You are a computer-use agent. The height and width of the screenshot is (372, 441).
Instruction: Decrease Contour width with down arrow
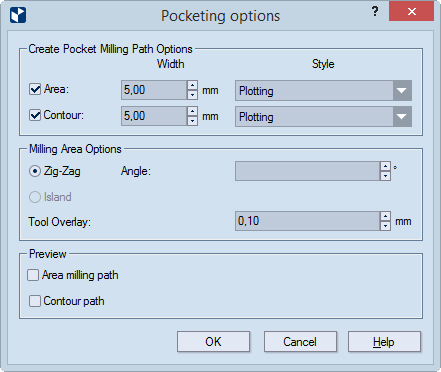[192, 121]
